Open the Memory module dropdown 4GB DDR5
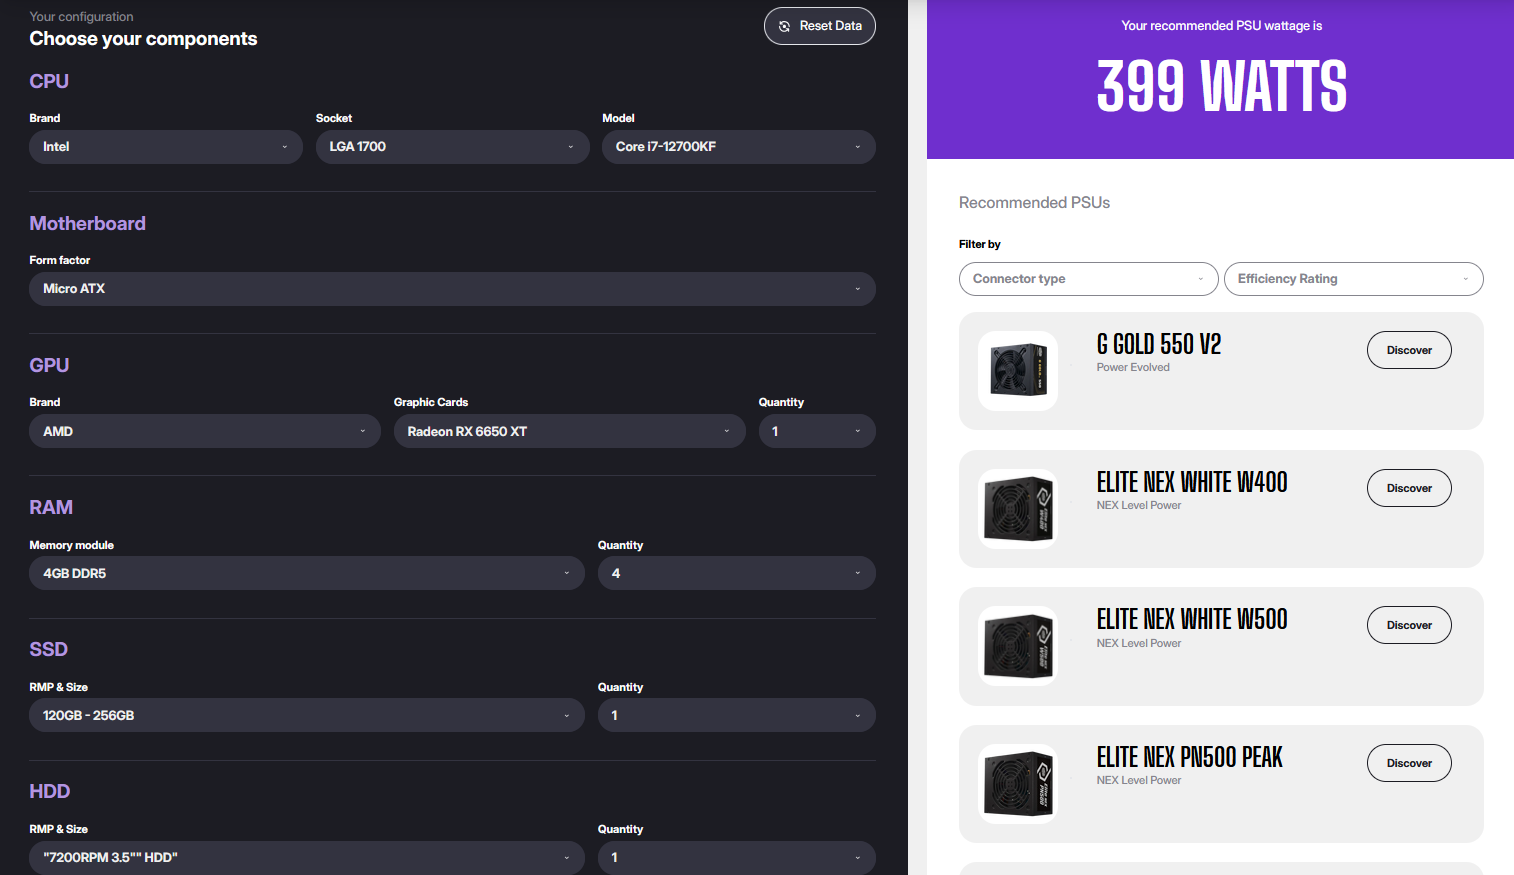The image size is (1514, 875). (307, 573)
